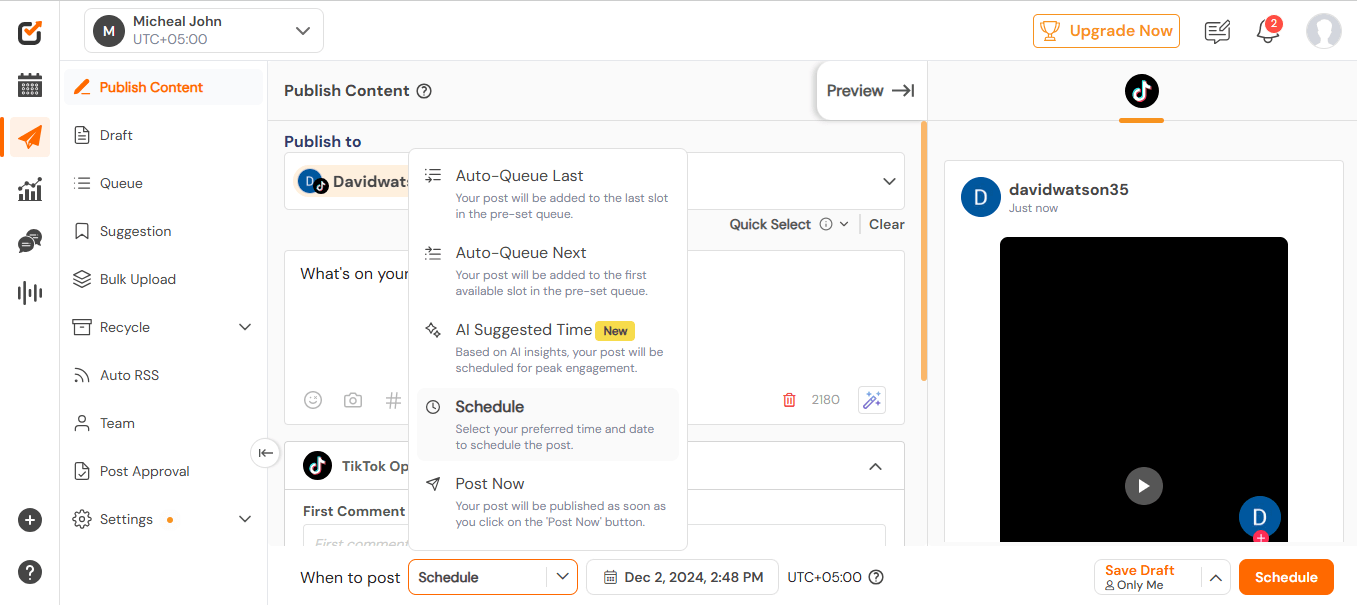Viewport: 1357px width, 605px height.
Task: Choose Auto-Queue Next option
Action: click(x=548, y=271)
